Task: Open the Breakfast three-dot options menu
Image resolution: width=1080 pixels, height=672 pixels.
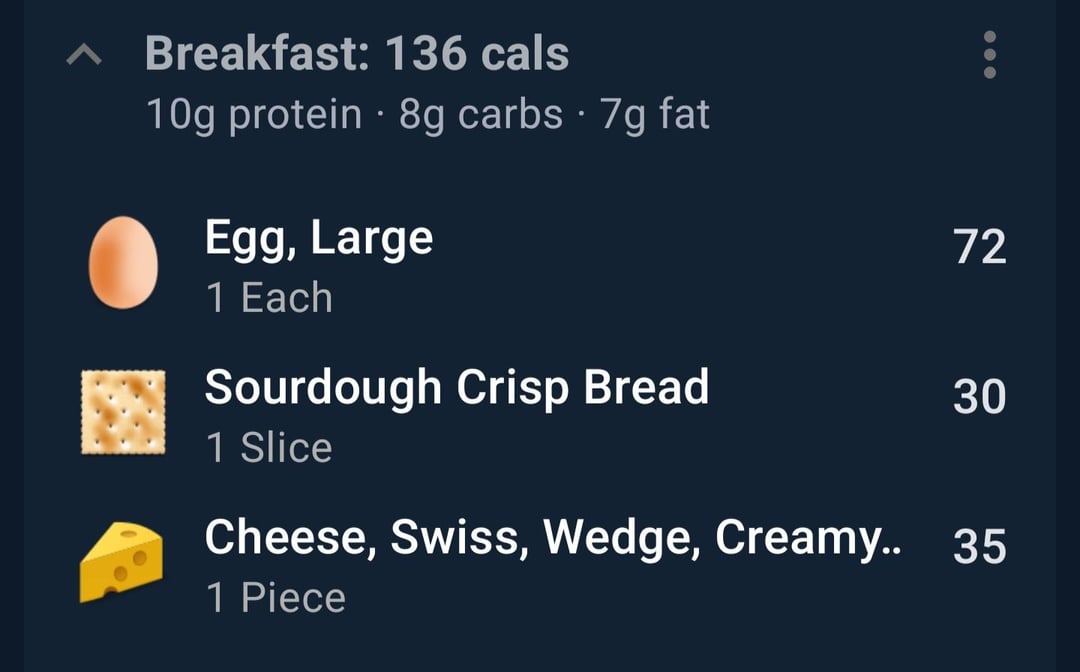Action: [x=989, y=55]
